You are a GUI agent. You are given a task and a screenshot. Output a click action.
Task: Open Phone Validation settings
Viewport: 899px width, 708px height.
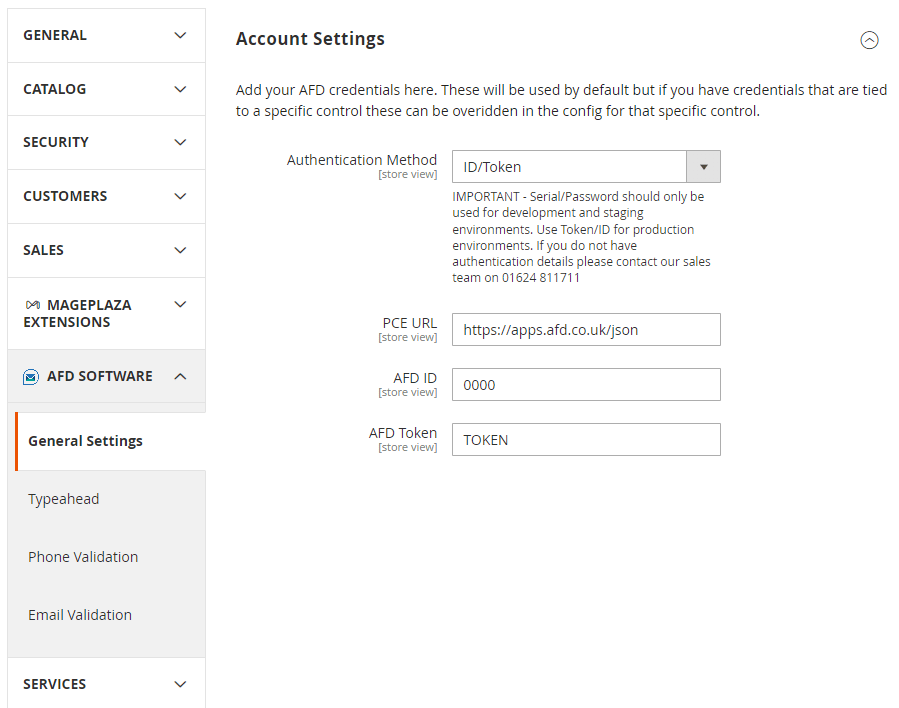click(83, 557)
